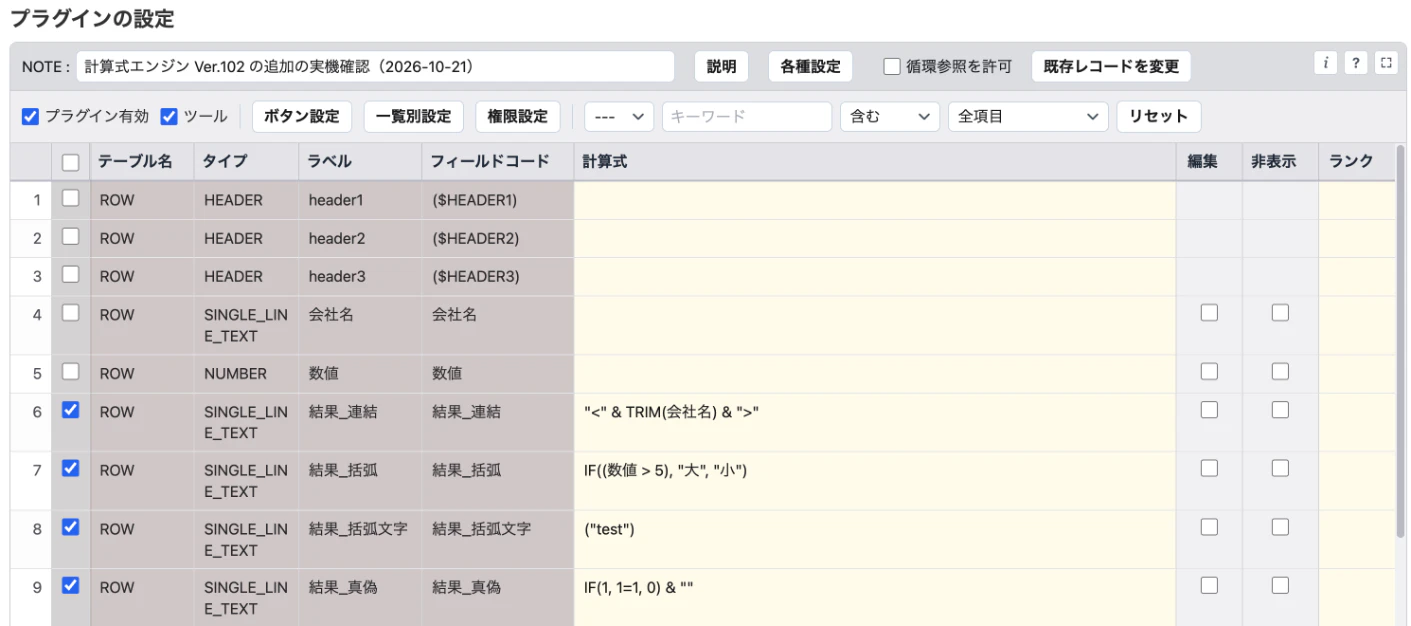Screen dimensions: 1411x626
Task: Uncheck the ツール checkbox
Action: click(x=169, y=117)
